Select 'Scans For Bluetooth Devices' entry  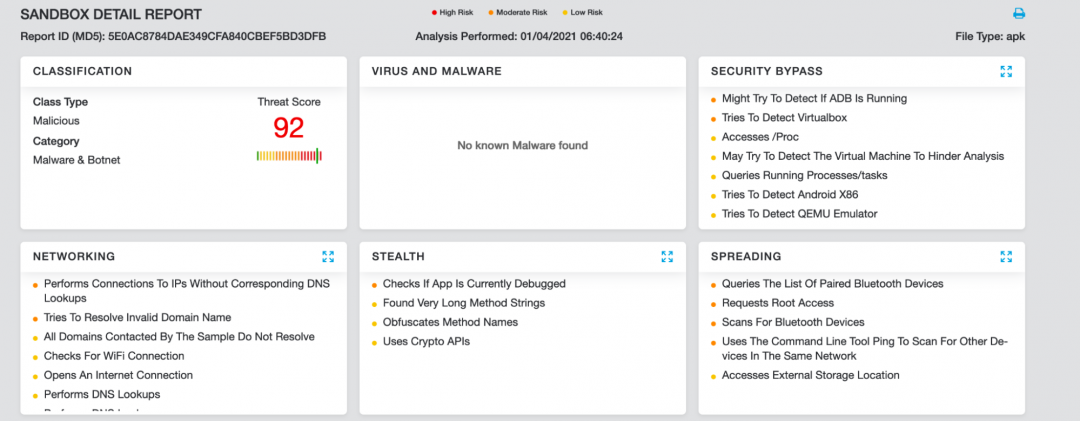point(793,323)
